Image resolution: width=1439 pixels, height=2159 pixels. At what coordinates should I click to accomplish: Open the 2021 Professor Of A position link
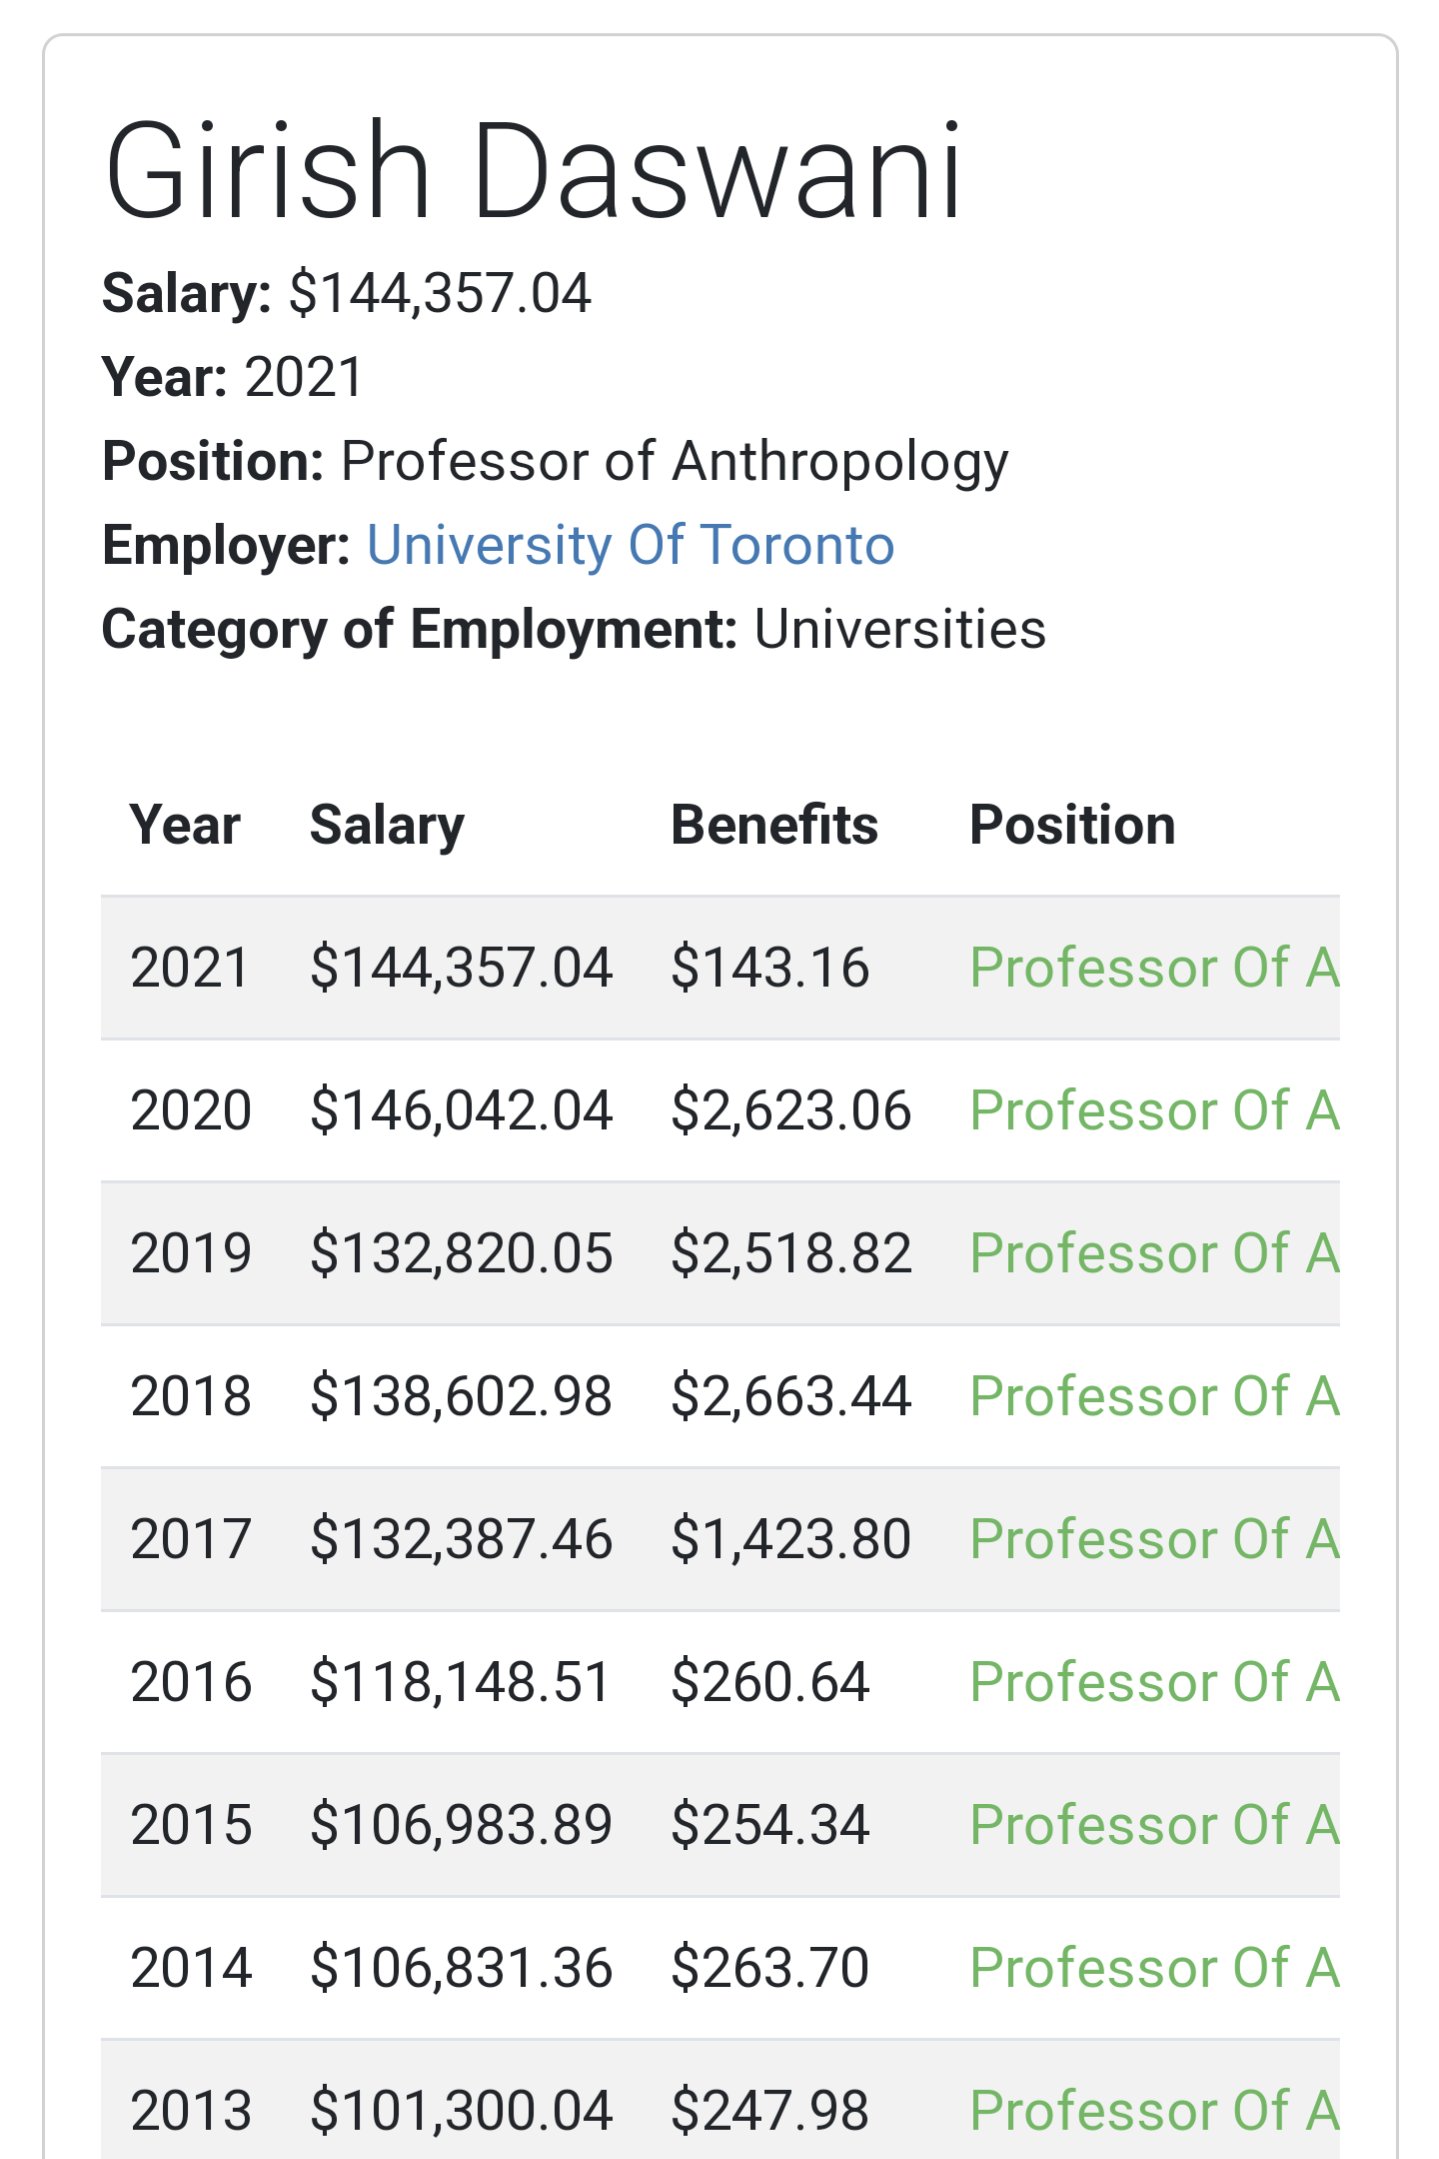click(1154, 968)
